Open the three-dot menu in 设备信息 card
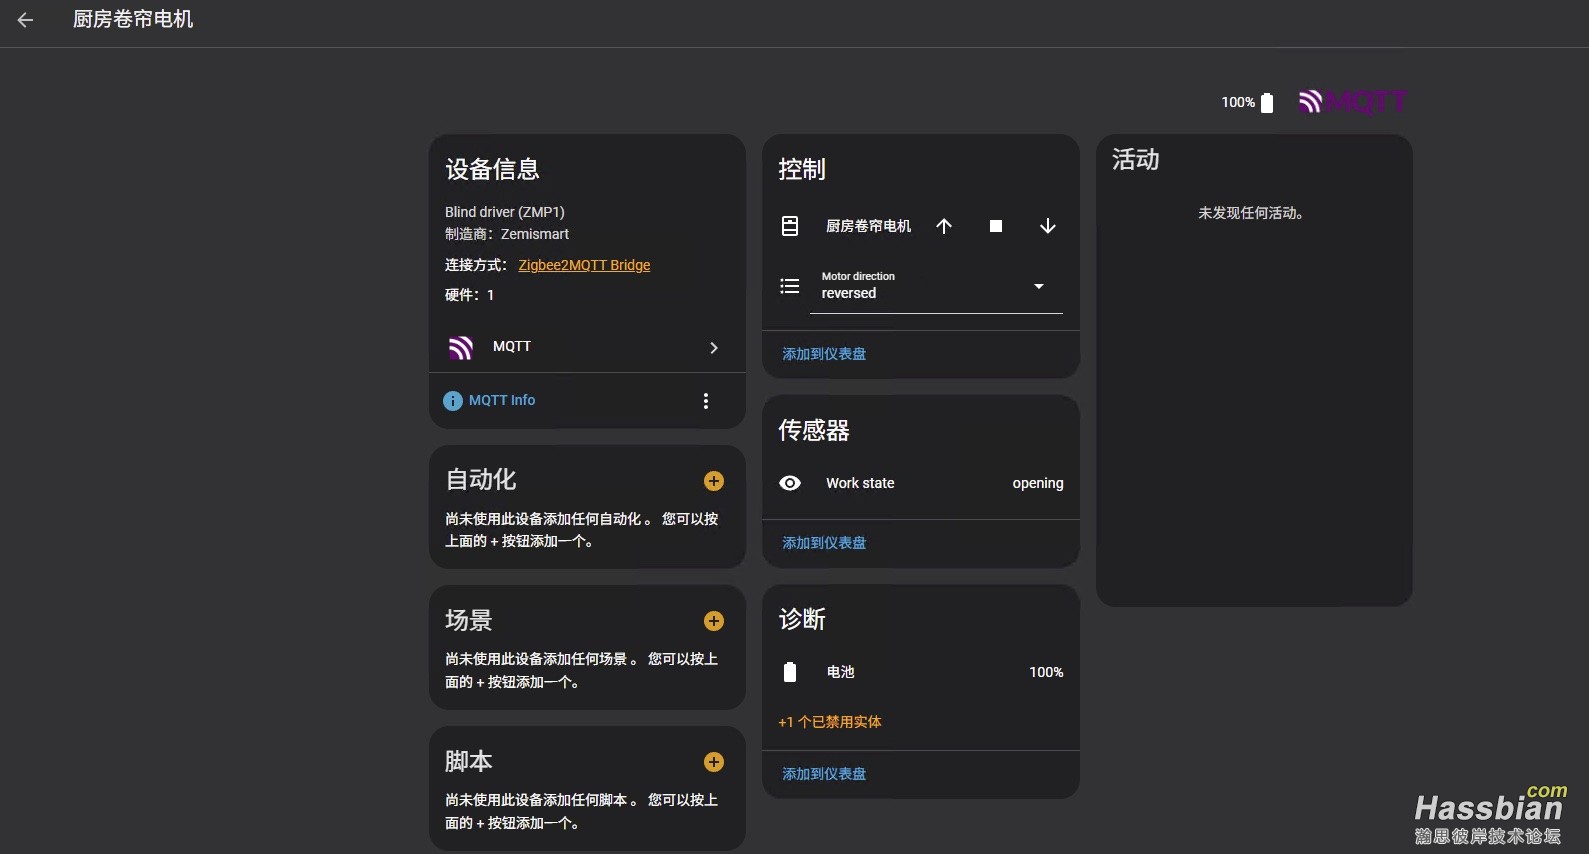This screenshot has width=1589, height=854. point(706,401)
